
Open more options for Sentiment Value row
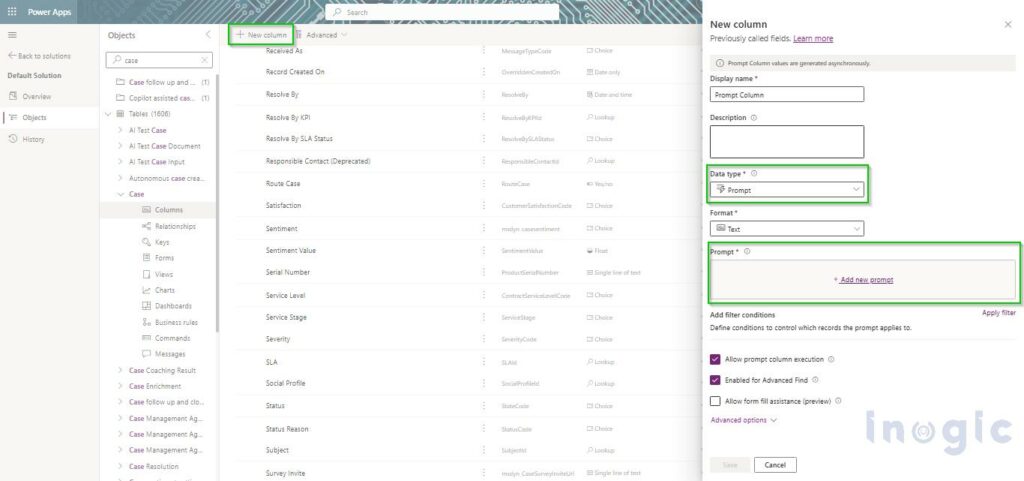pos(483,251)
